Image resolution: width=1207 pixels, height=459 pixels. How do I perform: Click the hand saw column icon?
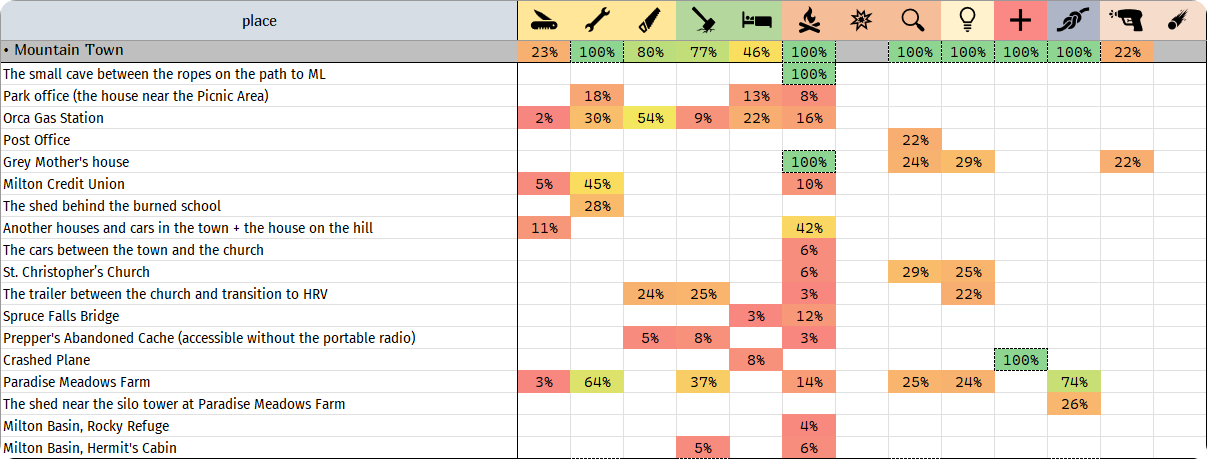point(650,20)
